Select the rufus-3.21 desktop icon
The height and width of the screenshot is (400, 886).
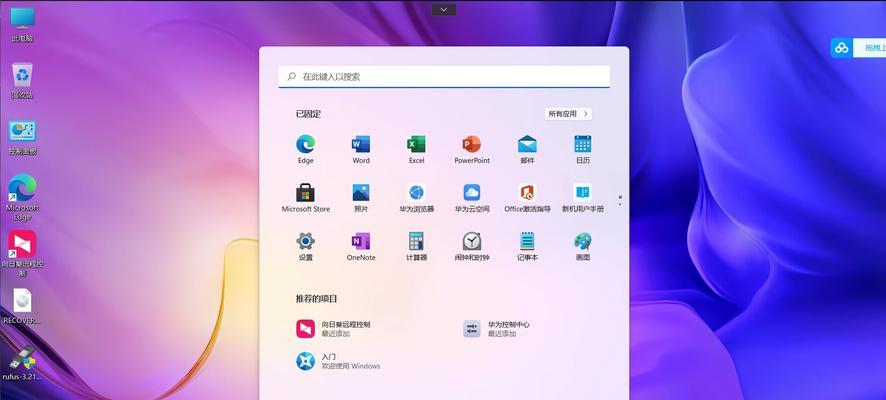point(22,362)
